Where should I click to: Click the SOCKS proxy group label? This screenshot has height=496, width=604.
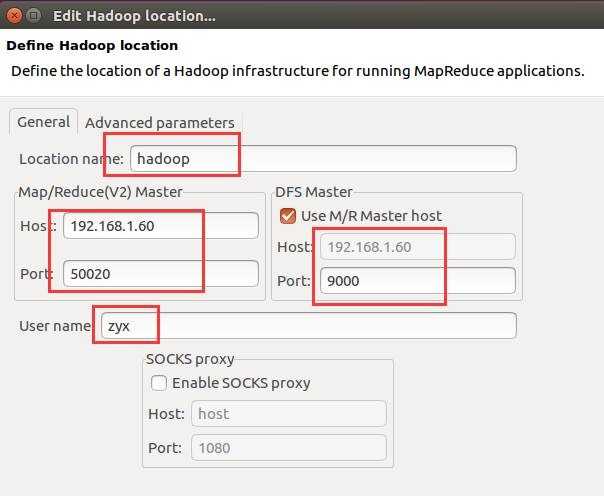pyautogui.click(x=190, y=359)
